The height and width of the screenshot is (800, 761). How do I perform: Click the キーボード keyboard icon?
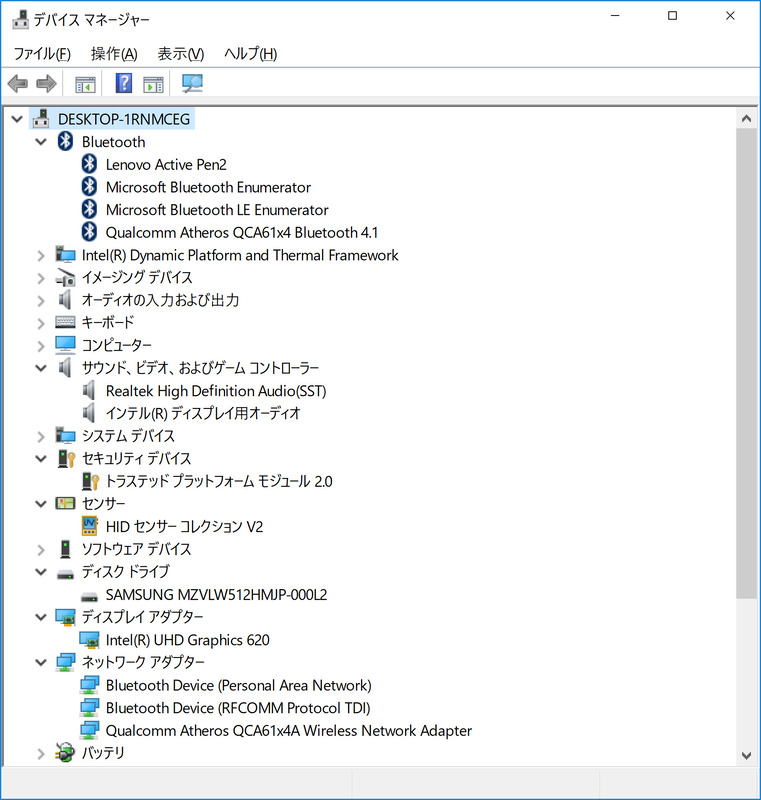(65, 322)
